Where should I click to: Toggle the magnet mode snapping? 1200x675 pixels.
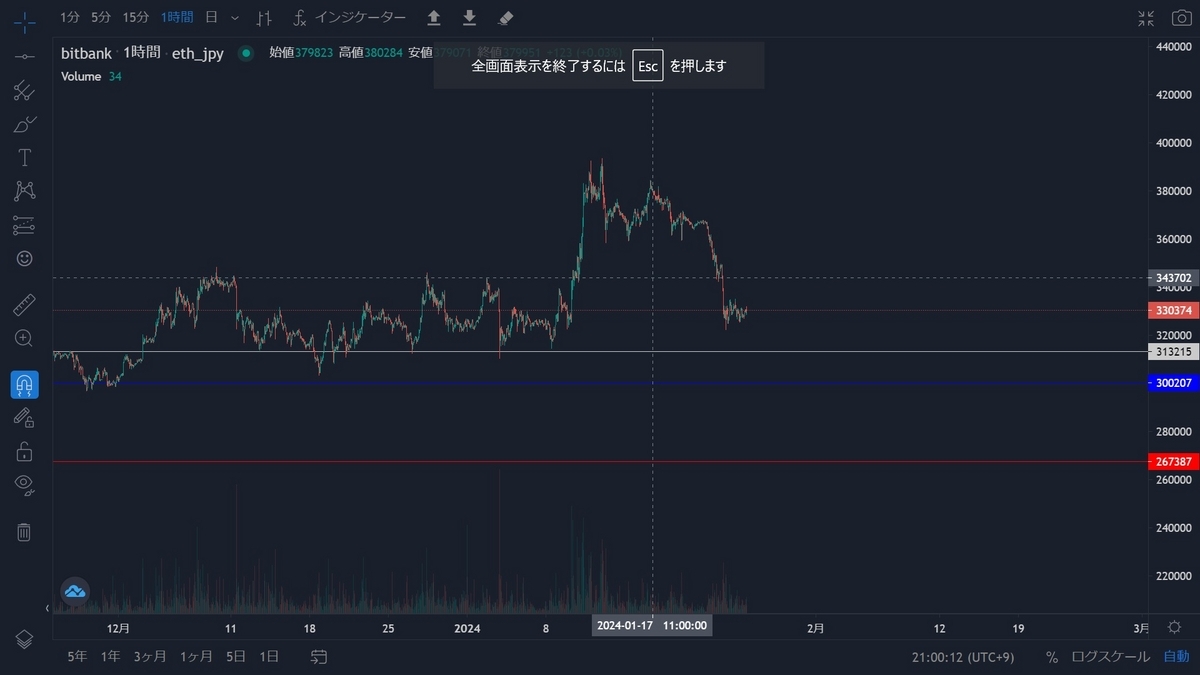click(x=24, y=385)
